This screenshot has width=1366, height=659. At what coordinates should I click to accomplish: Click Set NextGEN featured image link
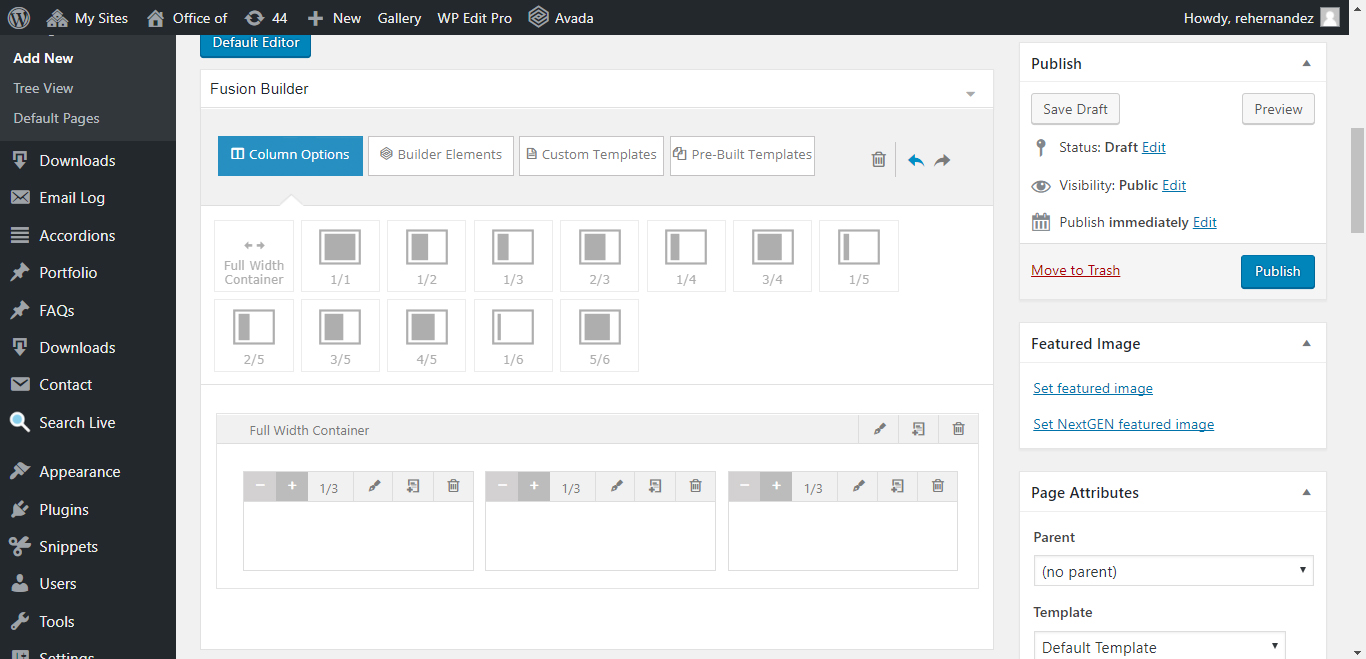(1123, 424)
